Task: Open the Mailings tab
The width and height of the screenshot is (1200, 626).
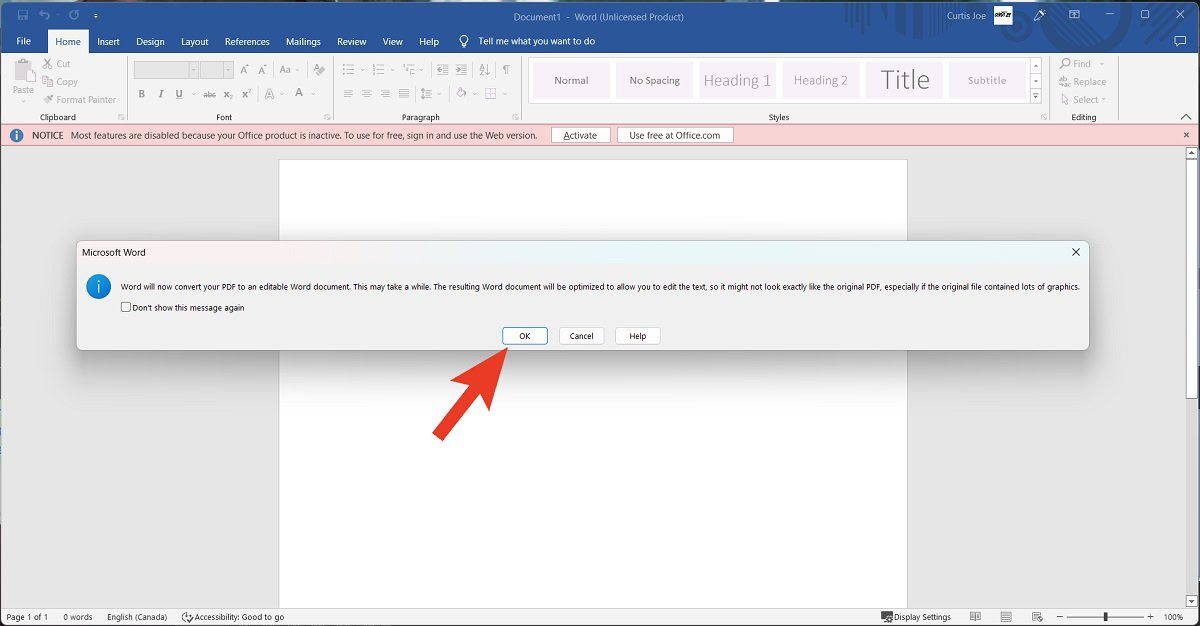Action: coord(303,42)
